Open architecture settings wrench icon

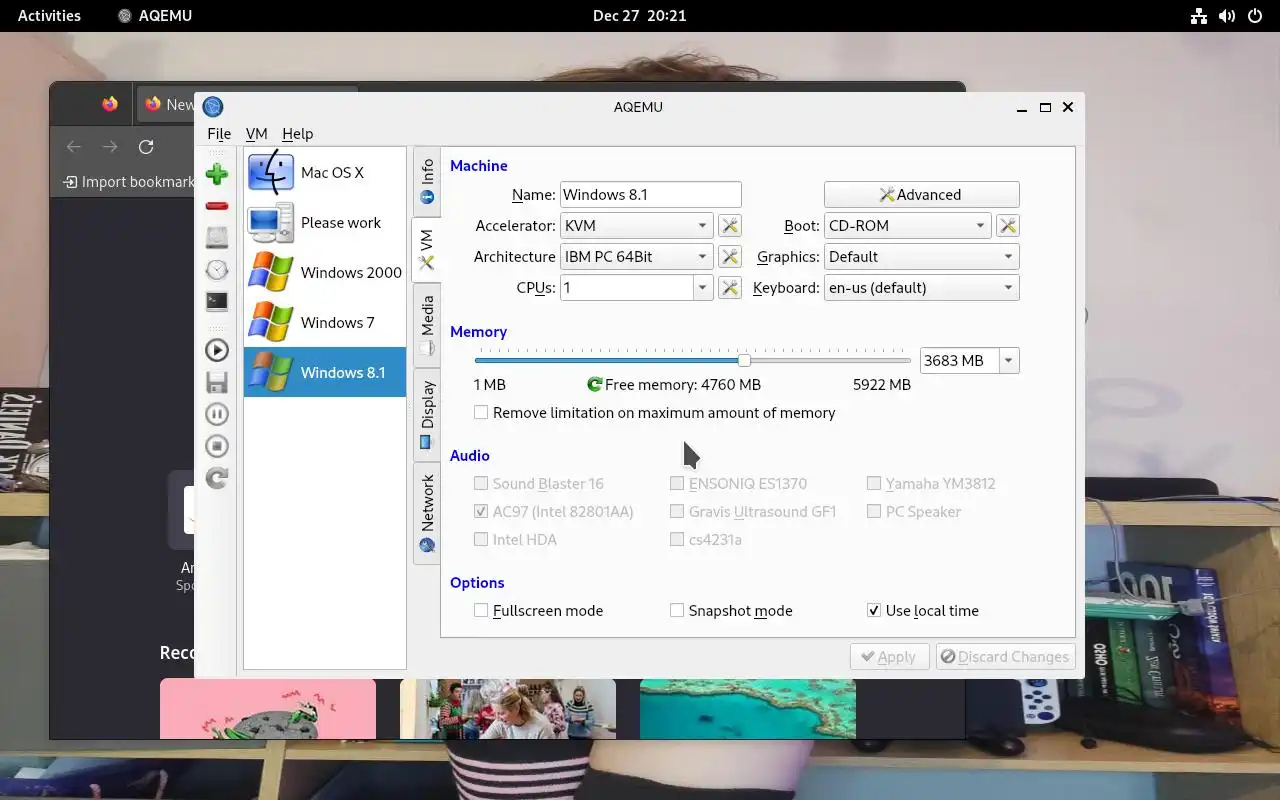click(x=730, y=257)
